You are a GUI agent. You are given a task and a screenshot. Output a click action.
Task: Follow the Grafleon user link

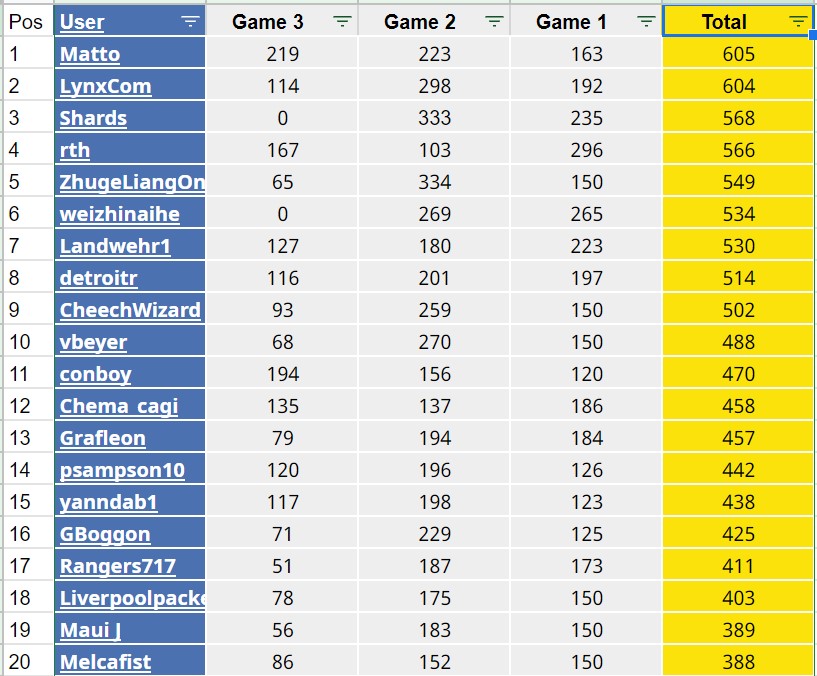(x=102, y=438)
